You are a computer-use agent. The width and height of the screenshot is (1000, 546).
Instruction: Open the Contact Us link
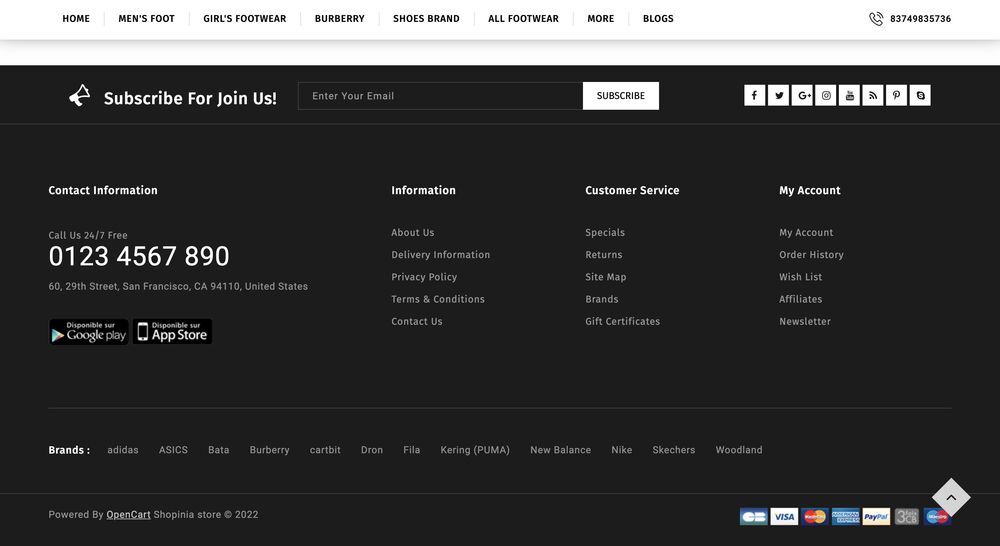pos(416,321)
